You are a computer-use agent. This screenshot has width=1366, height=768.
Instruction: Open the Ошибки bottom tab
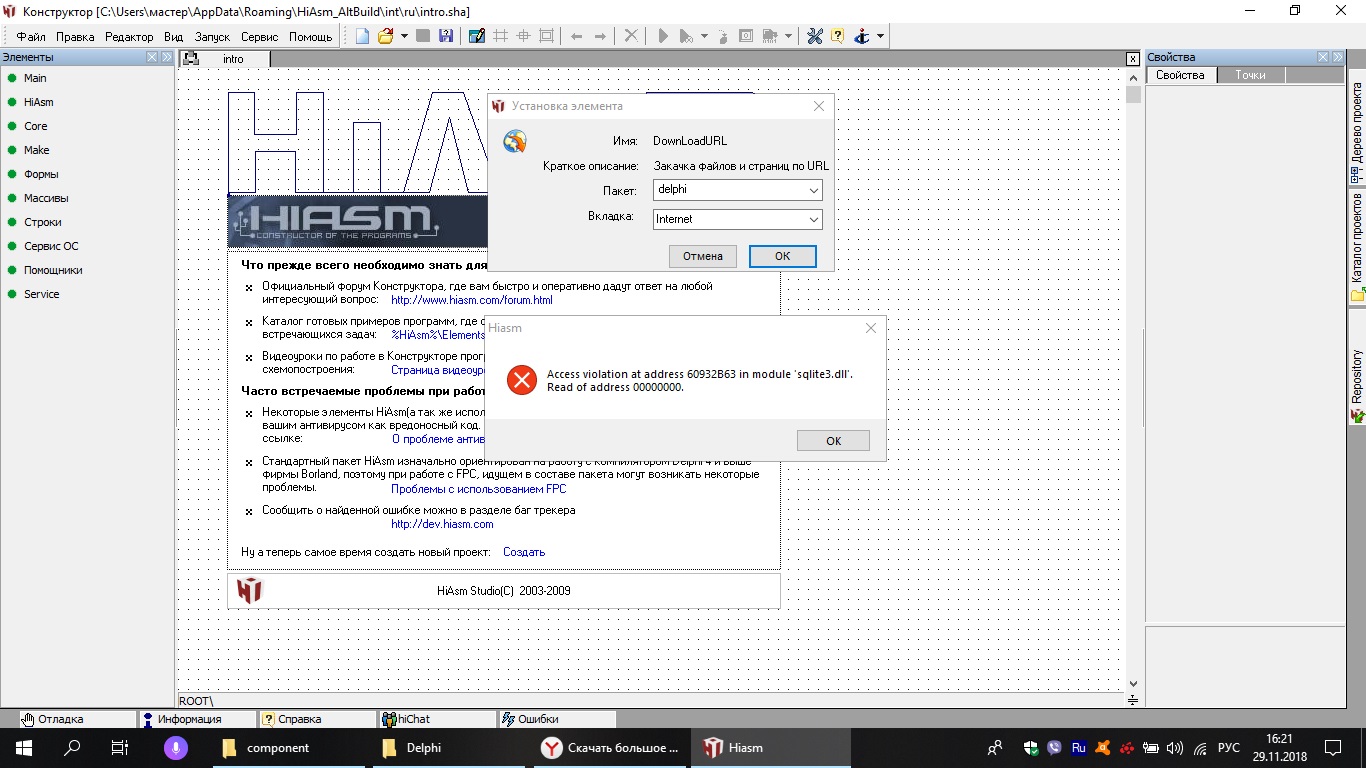(x=557, y=719)
